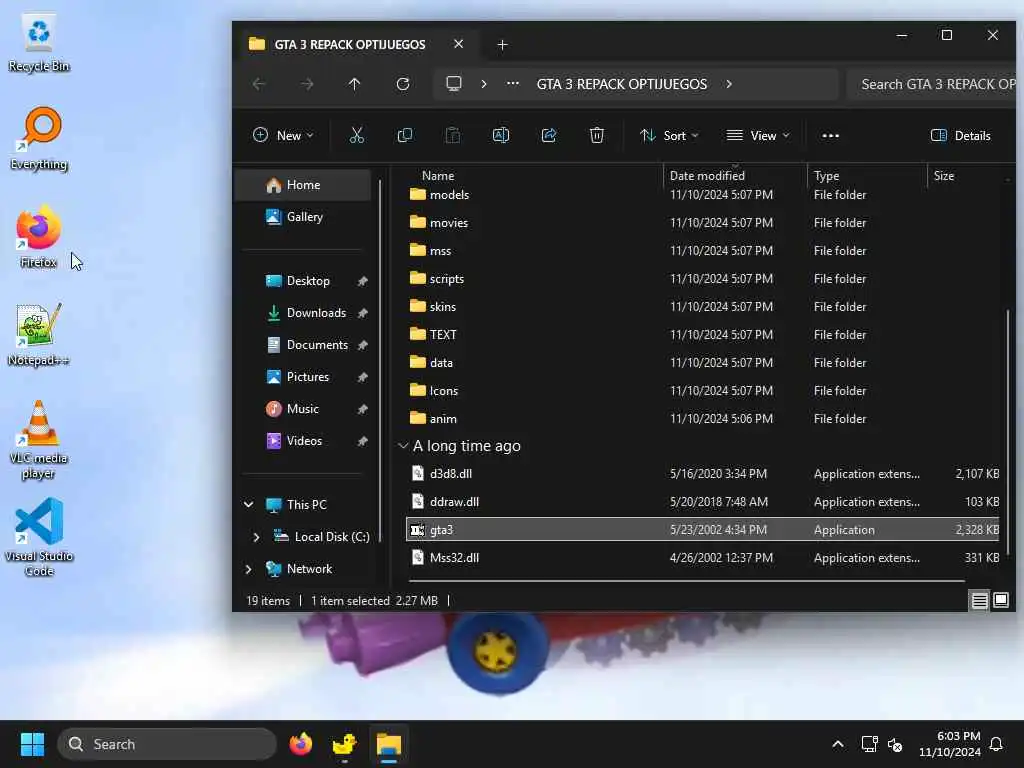Collapse the 'A long time ago' group

tap(403, 446)
